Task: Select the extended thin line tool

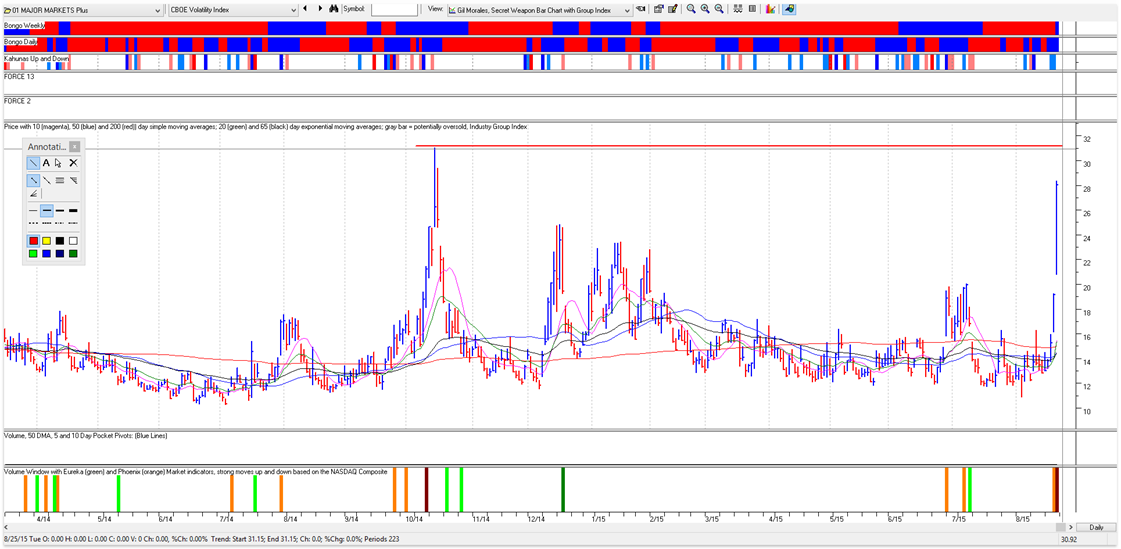Action: pos(46,180)
